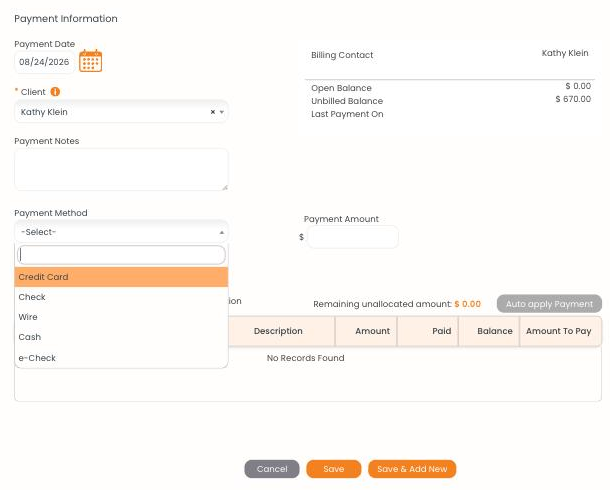The image size is (610, 490).
Task: Click the Client info icon
Action: coord(55,92)
